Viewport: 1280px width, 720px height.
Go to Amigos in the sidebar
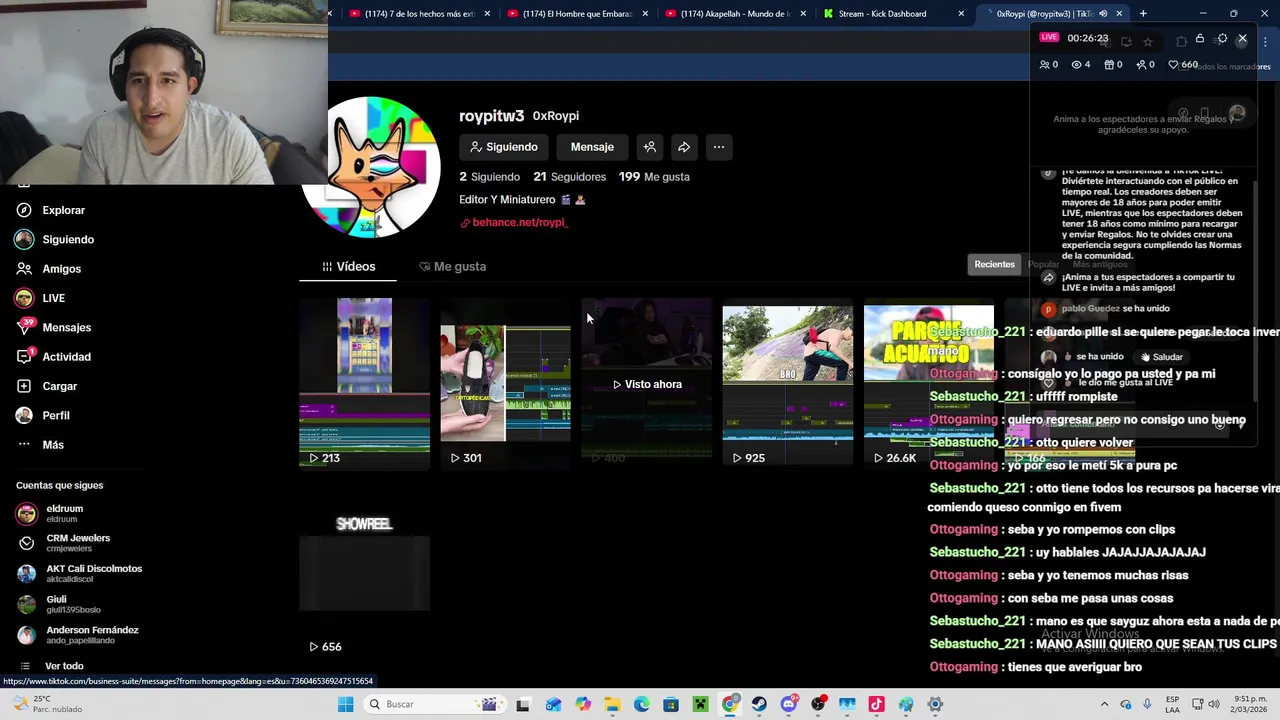tap(48, 269)
